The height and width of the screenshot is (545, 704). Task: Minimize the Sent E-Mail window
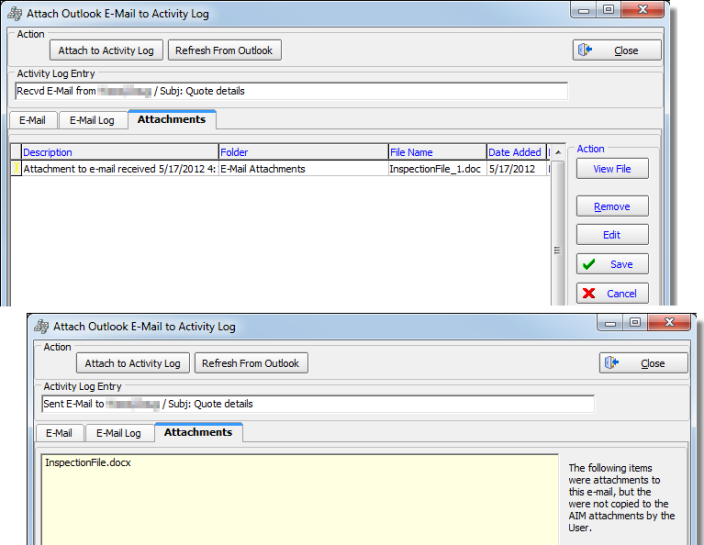point(611,322)
